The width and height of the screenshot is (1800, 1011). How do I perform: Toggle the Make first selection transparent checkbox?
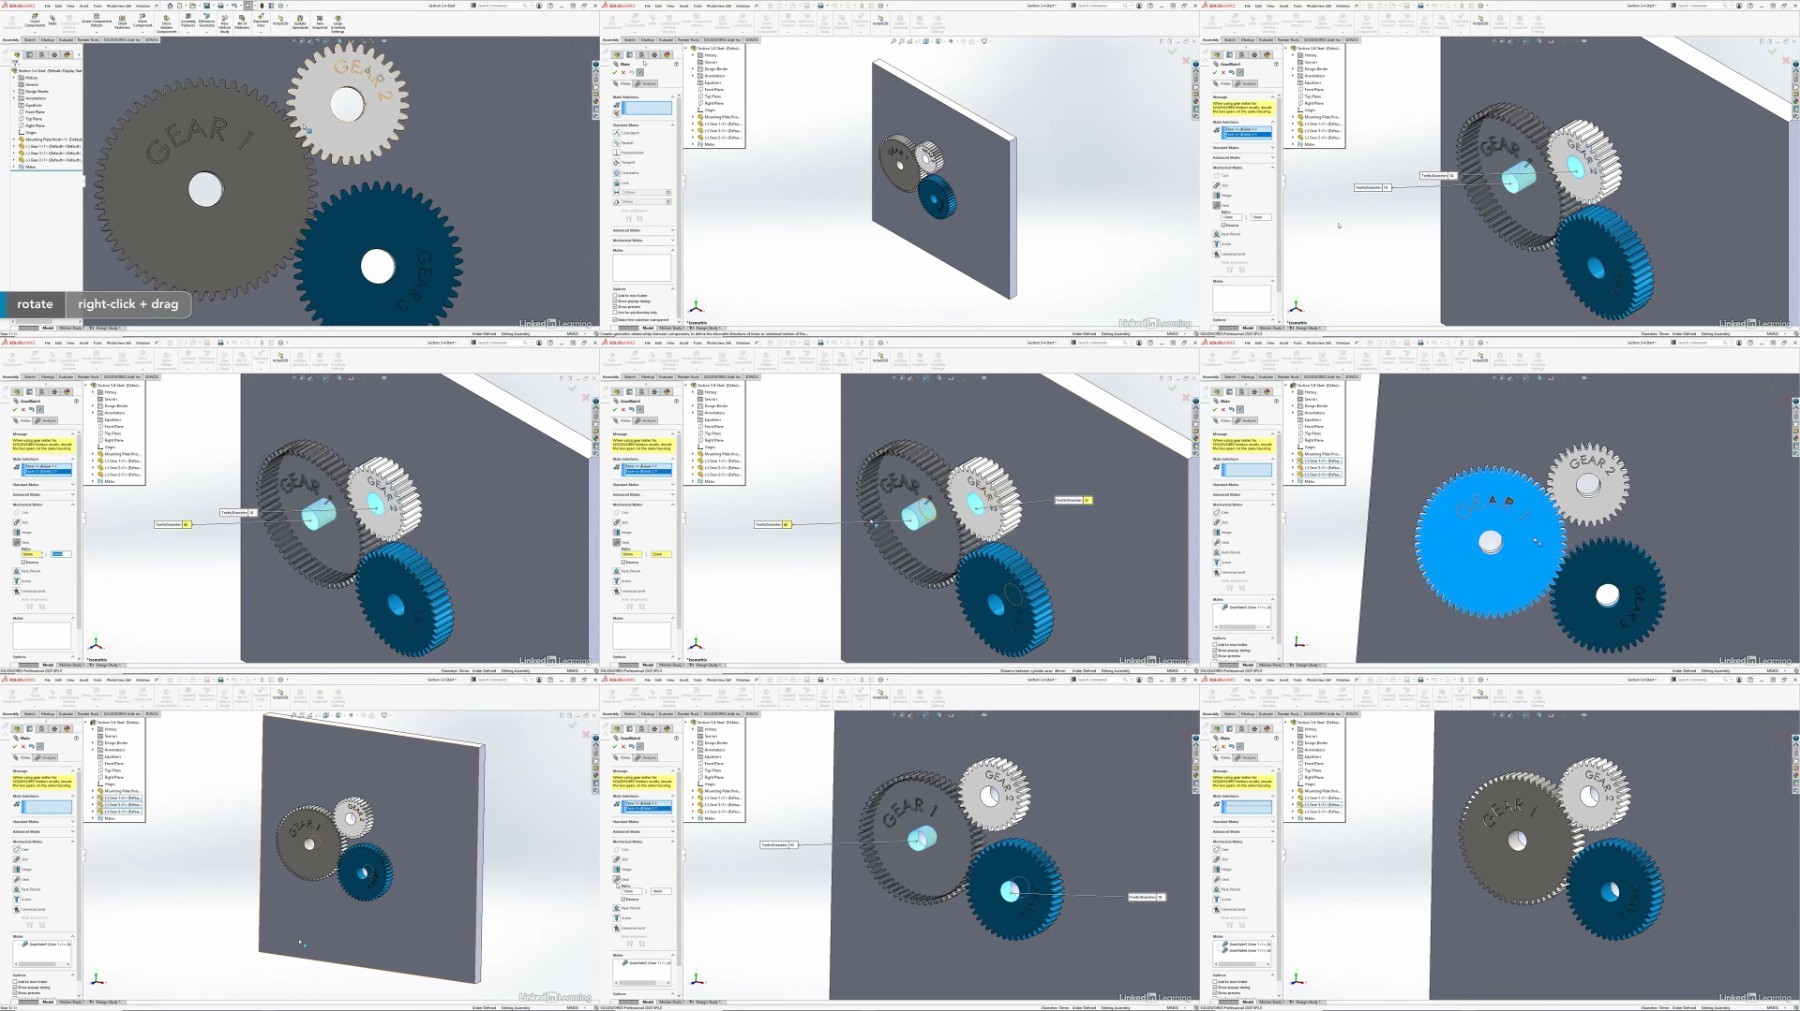(x=615, y=320)
